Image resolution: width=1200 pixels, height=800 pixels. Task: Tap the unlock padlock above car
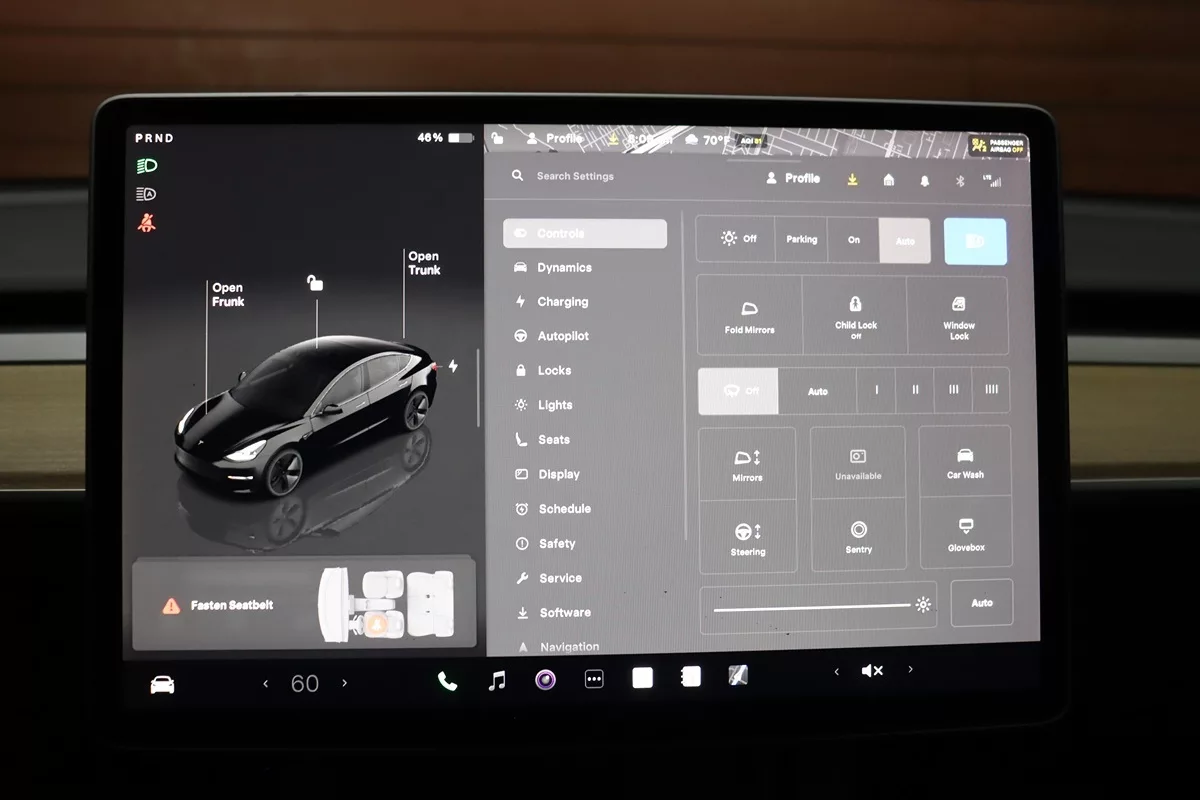pos(315,283)
